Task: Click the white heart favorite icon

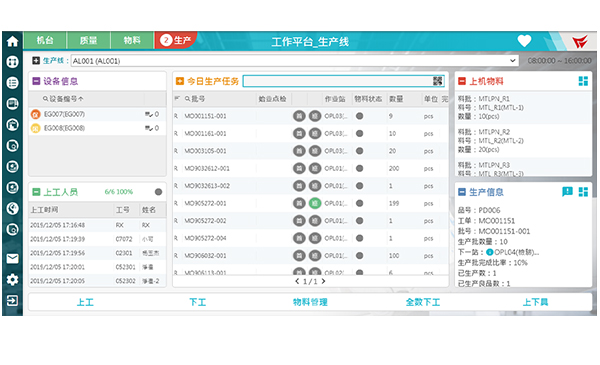Action: 524,41
